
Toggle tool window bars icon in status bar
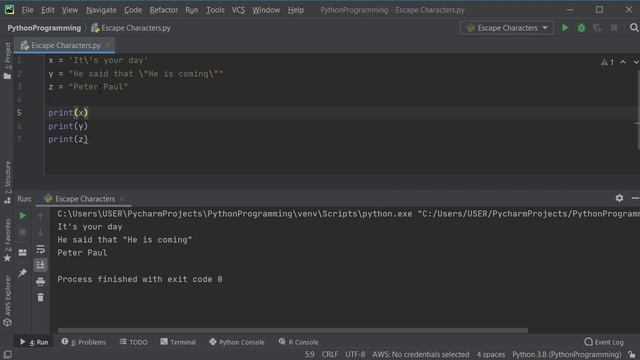pos(7,354)
